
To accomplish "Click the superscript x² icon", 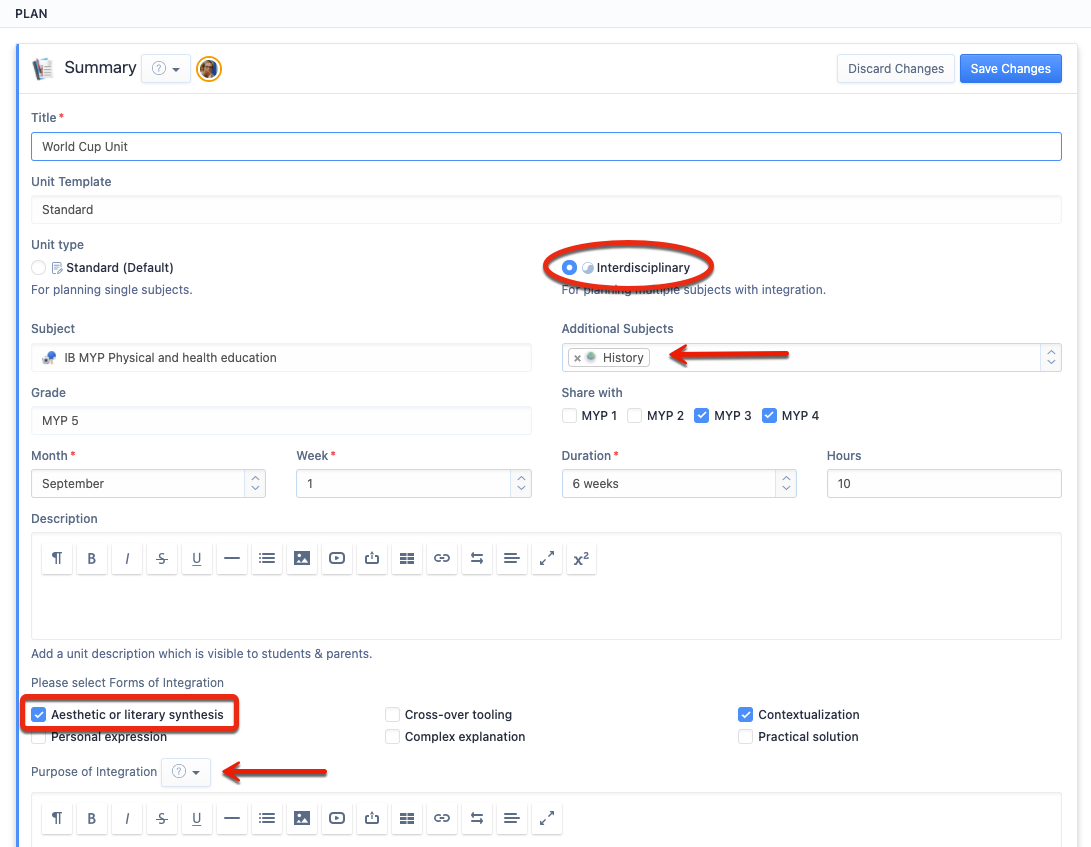I will point(580,559).
